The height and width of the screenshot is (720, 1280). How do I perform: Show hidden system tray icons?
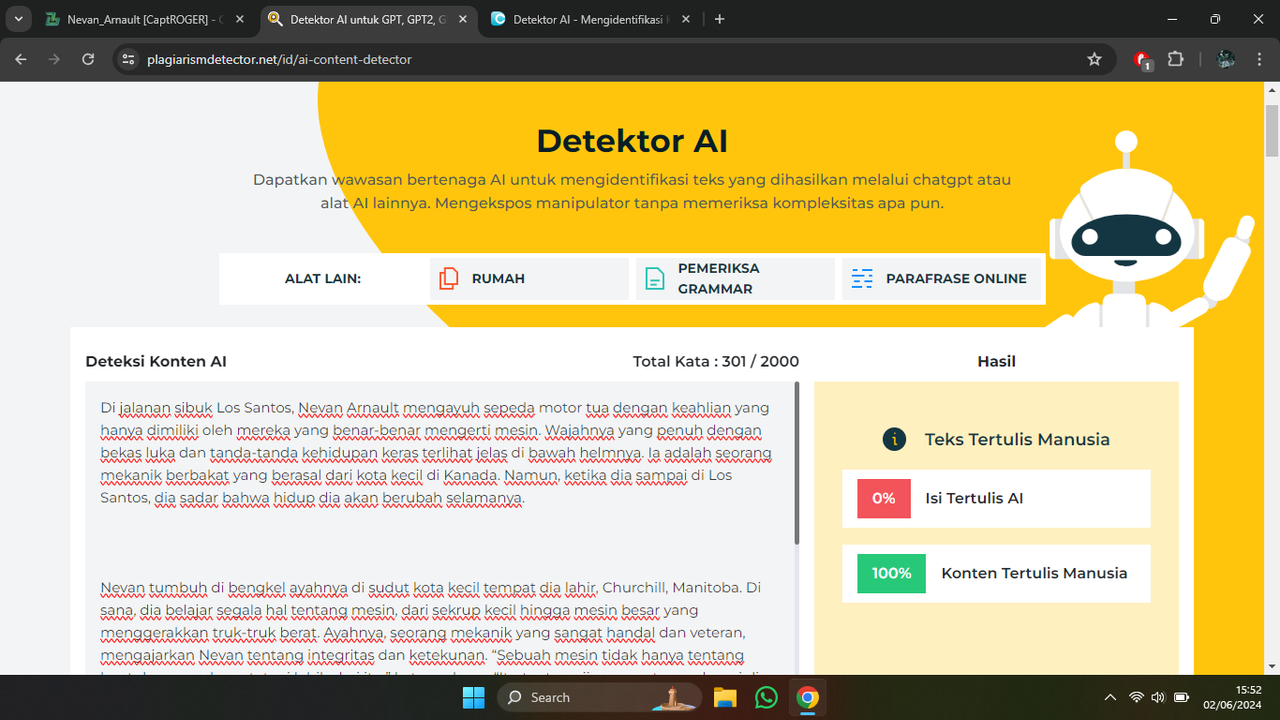click(x=1110, y=697)
